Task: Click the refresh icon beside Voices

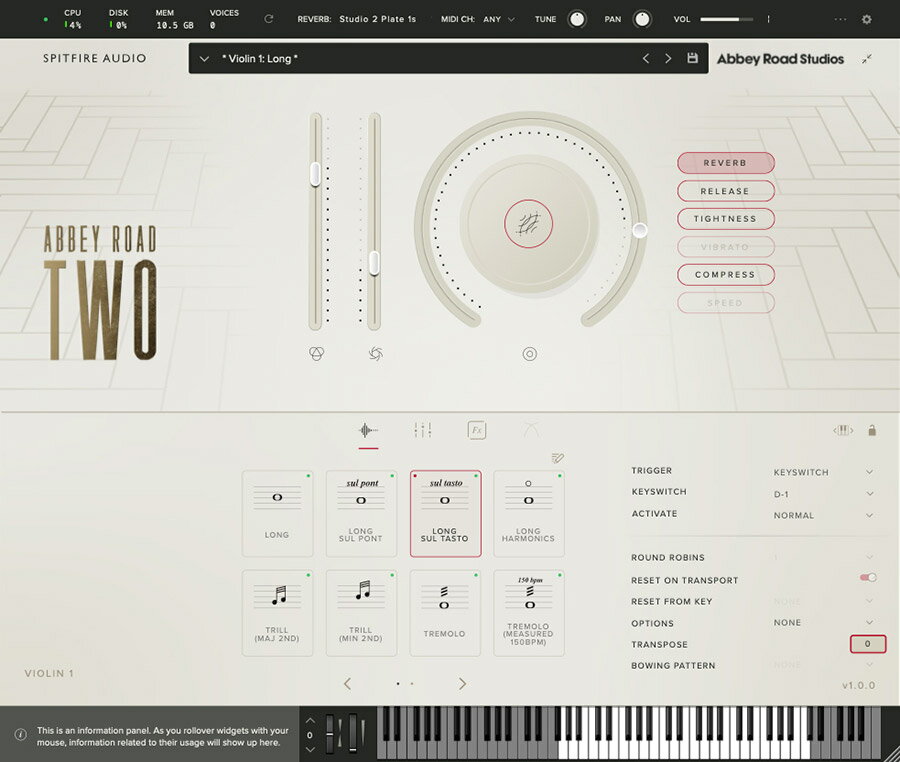Action: pos(268,19)
